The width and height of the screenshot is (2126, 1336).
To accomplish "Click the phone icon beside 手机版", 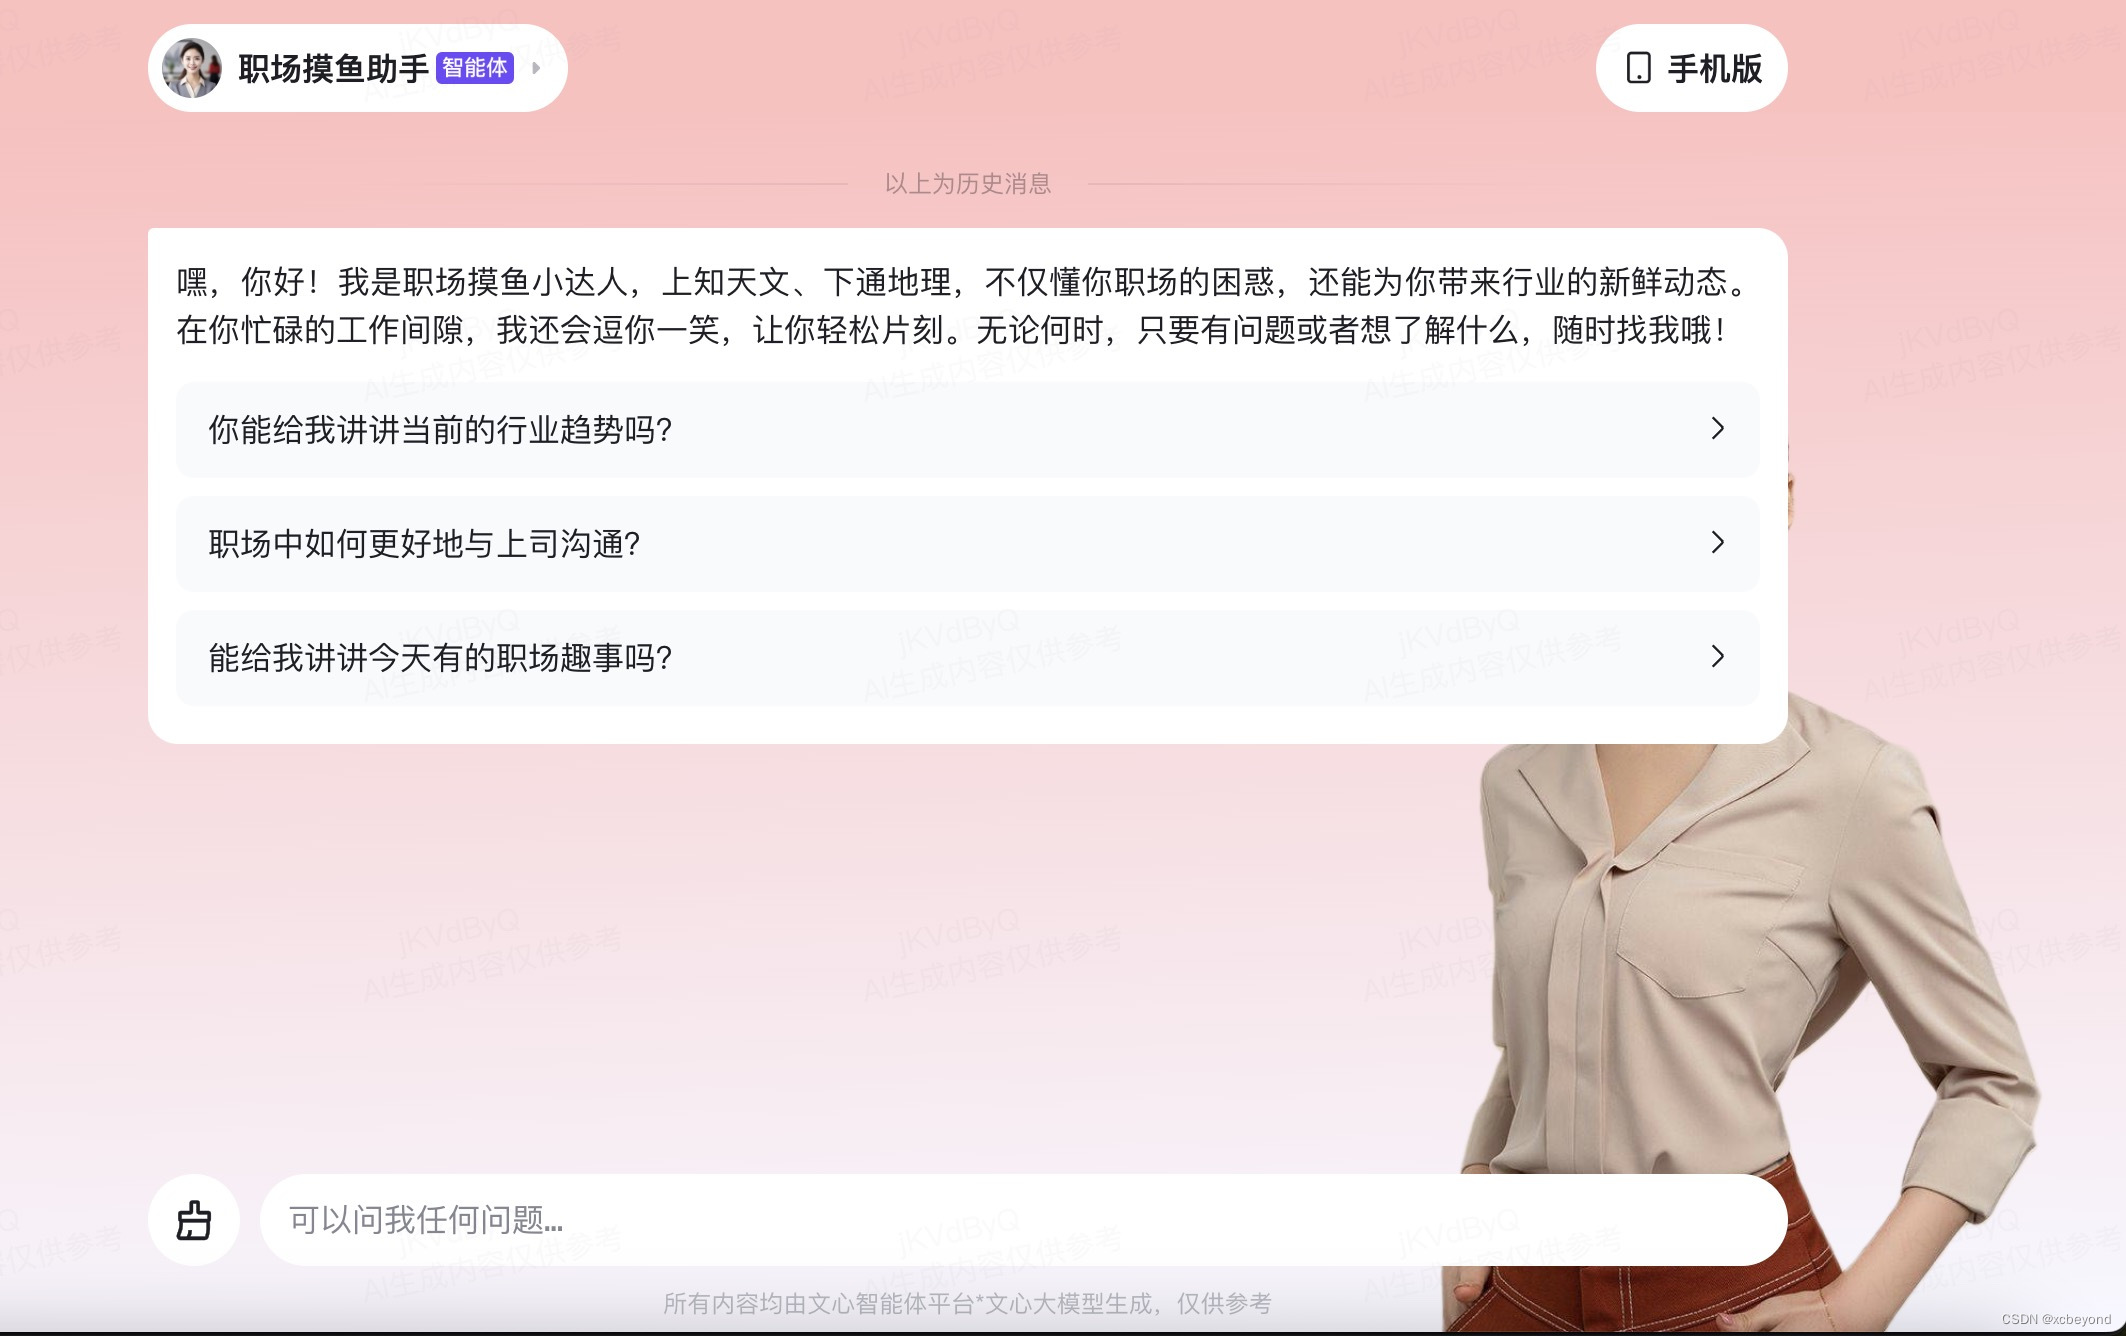I will (1638, 68).
